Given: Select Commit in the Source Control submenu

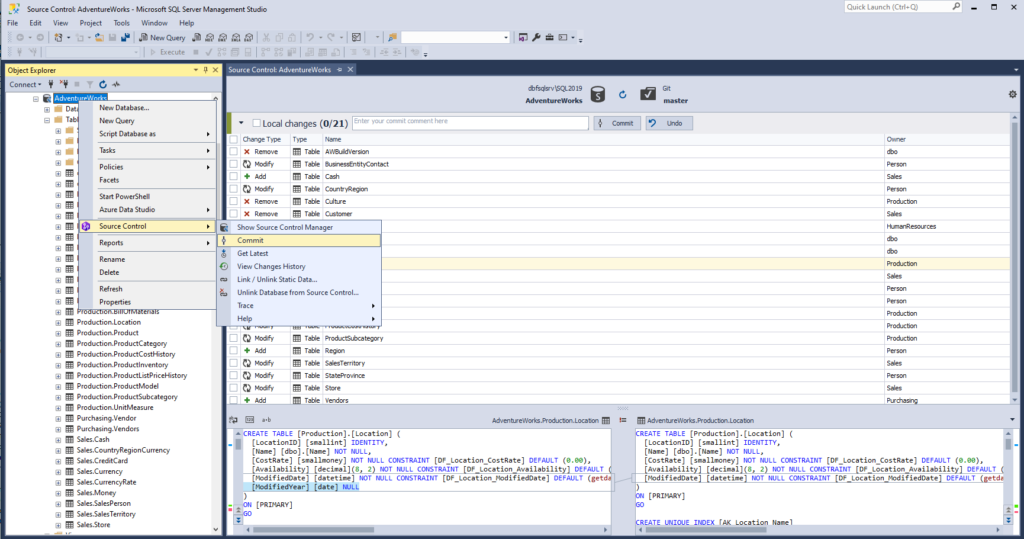Looking at the screenshot, I should coord(299,240).
